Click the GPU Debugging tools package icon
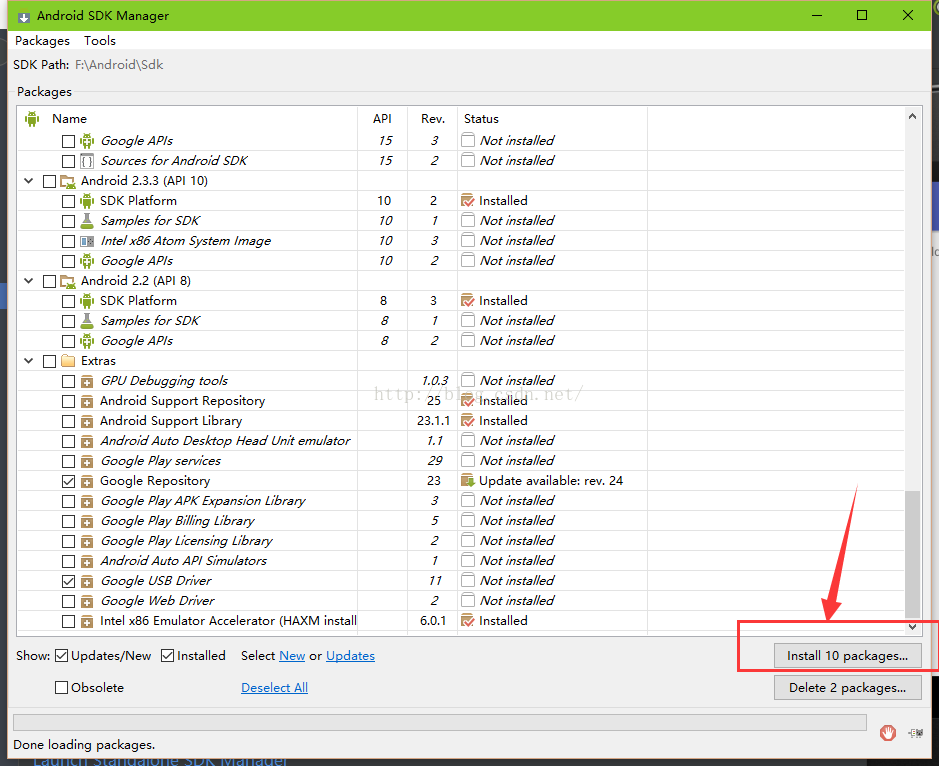Image resolution: width=939 pixels, height=766 pixels. tap(87, 381)
